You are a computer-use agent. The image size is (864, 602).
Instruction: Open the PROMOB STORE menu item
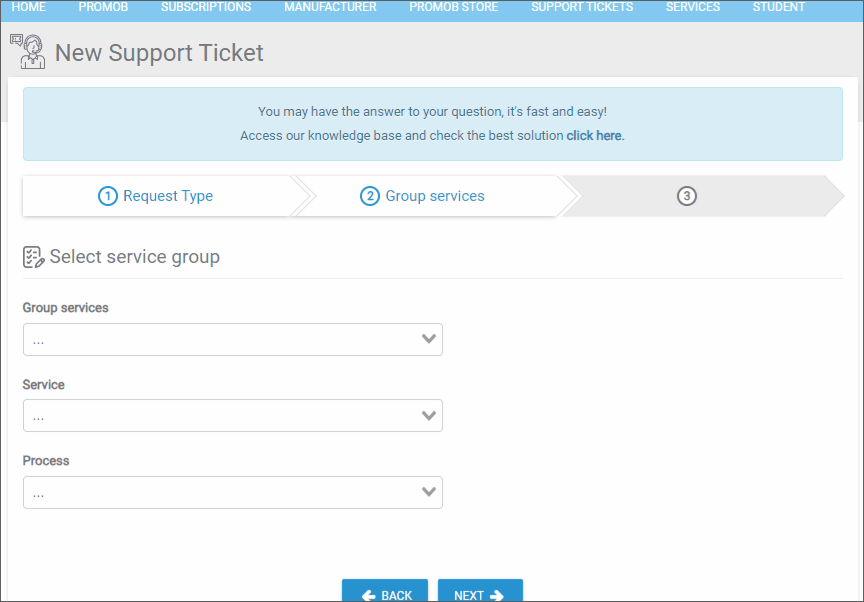click(x=453, y=7)
